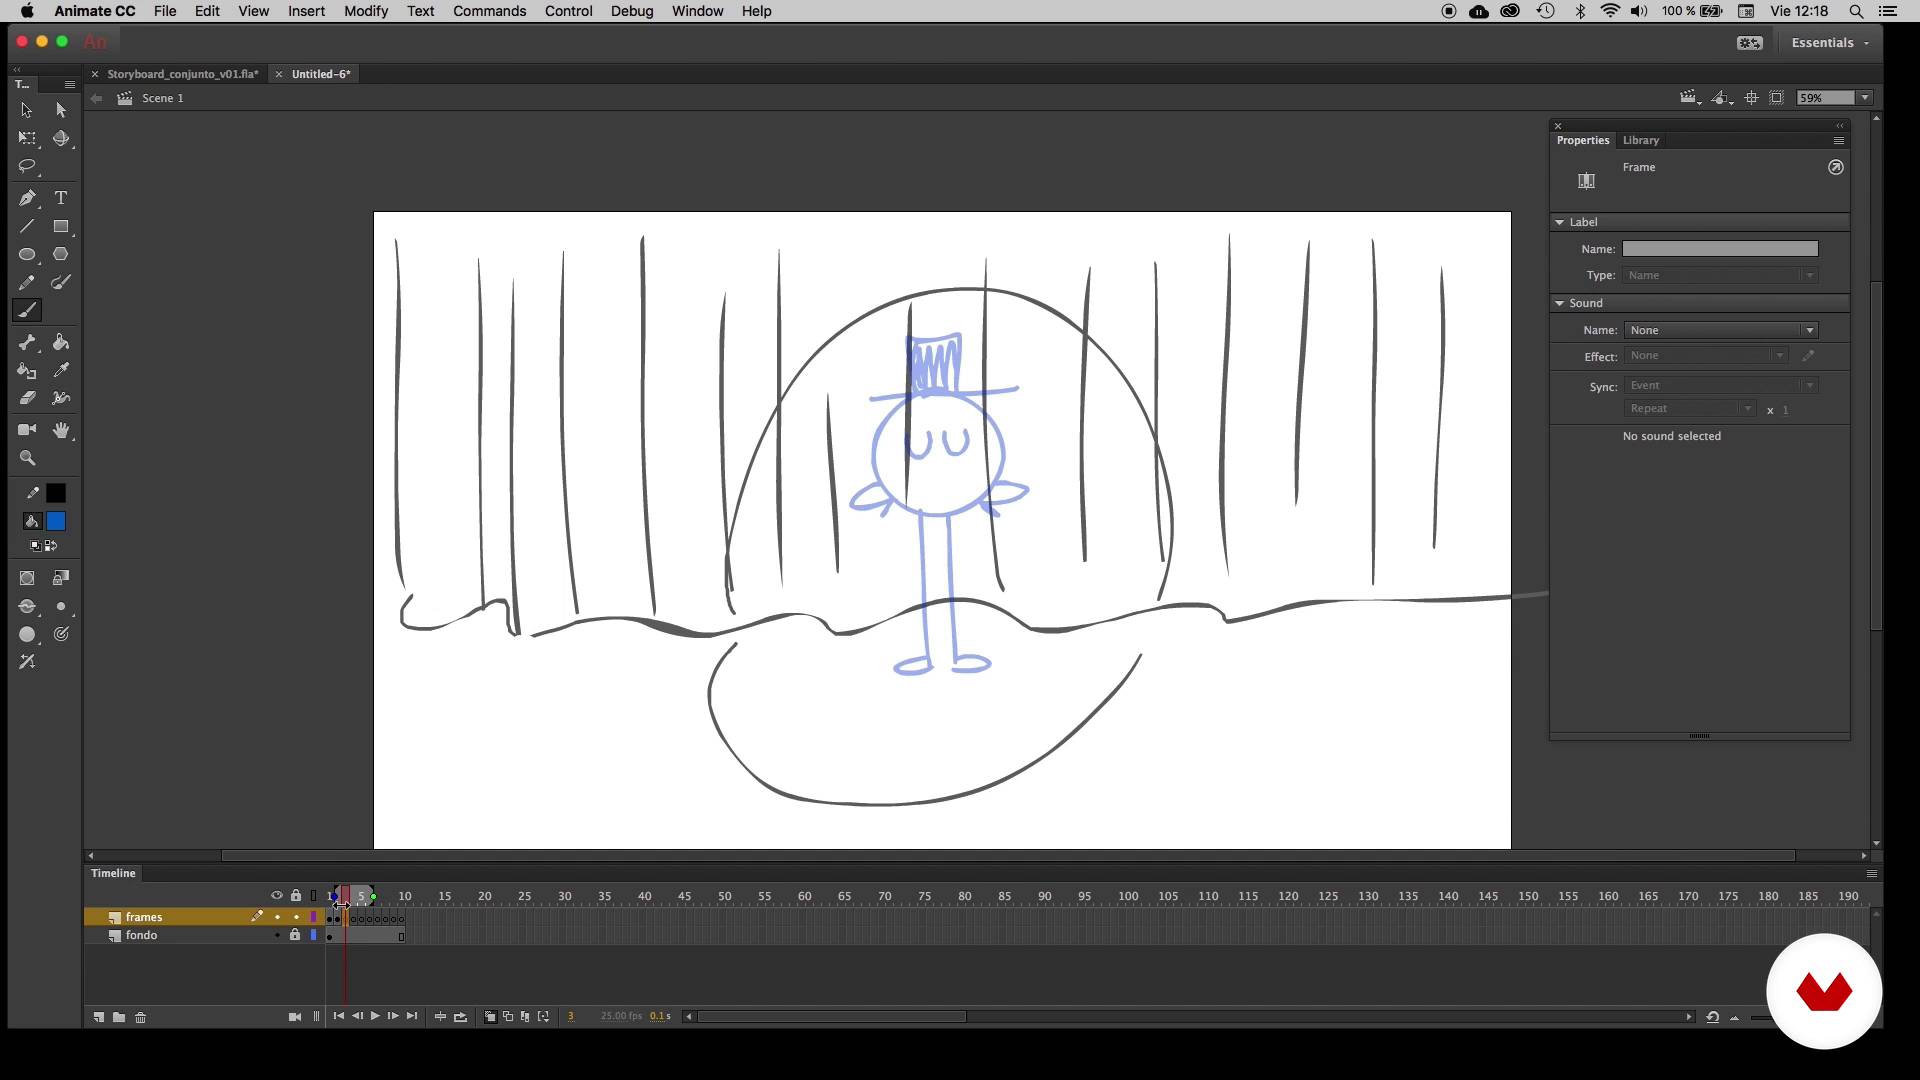Open the Sync Event dropdown
Image resolution: width=1920 pixels, height=1080 pixels.
1721,386
